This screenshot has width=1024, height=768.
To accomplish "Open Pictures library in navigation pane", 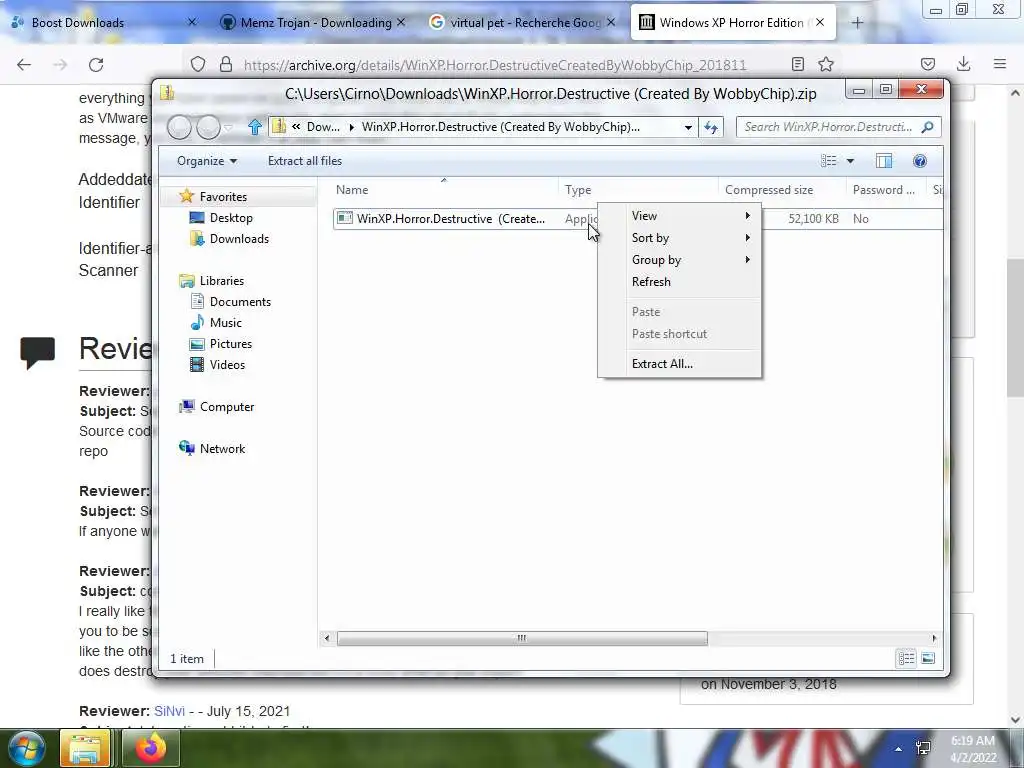I will (x=231, y=344).
